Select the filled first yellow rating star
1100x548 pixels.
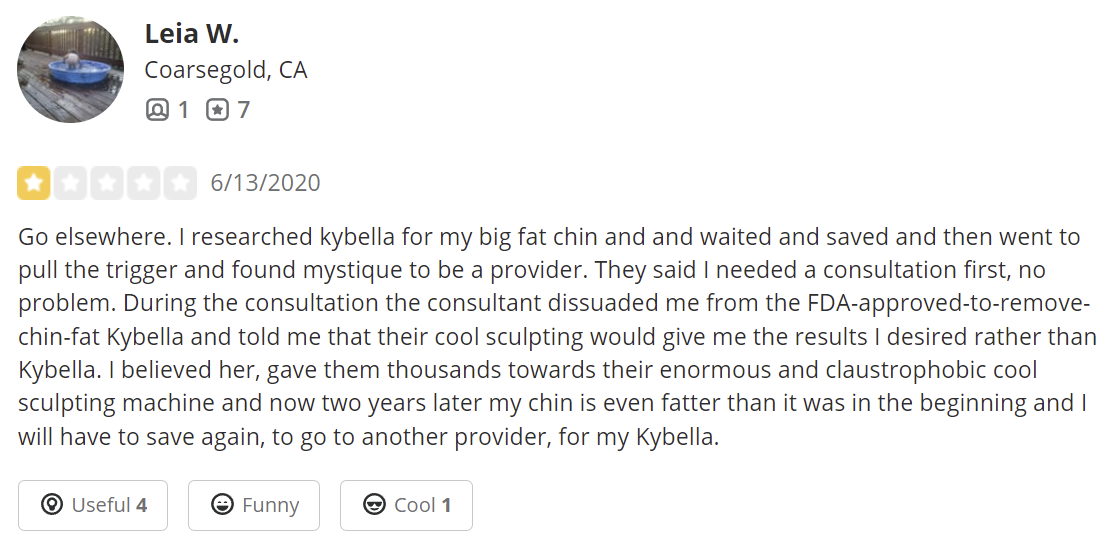[34, 183]
